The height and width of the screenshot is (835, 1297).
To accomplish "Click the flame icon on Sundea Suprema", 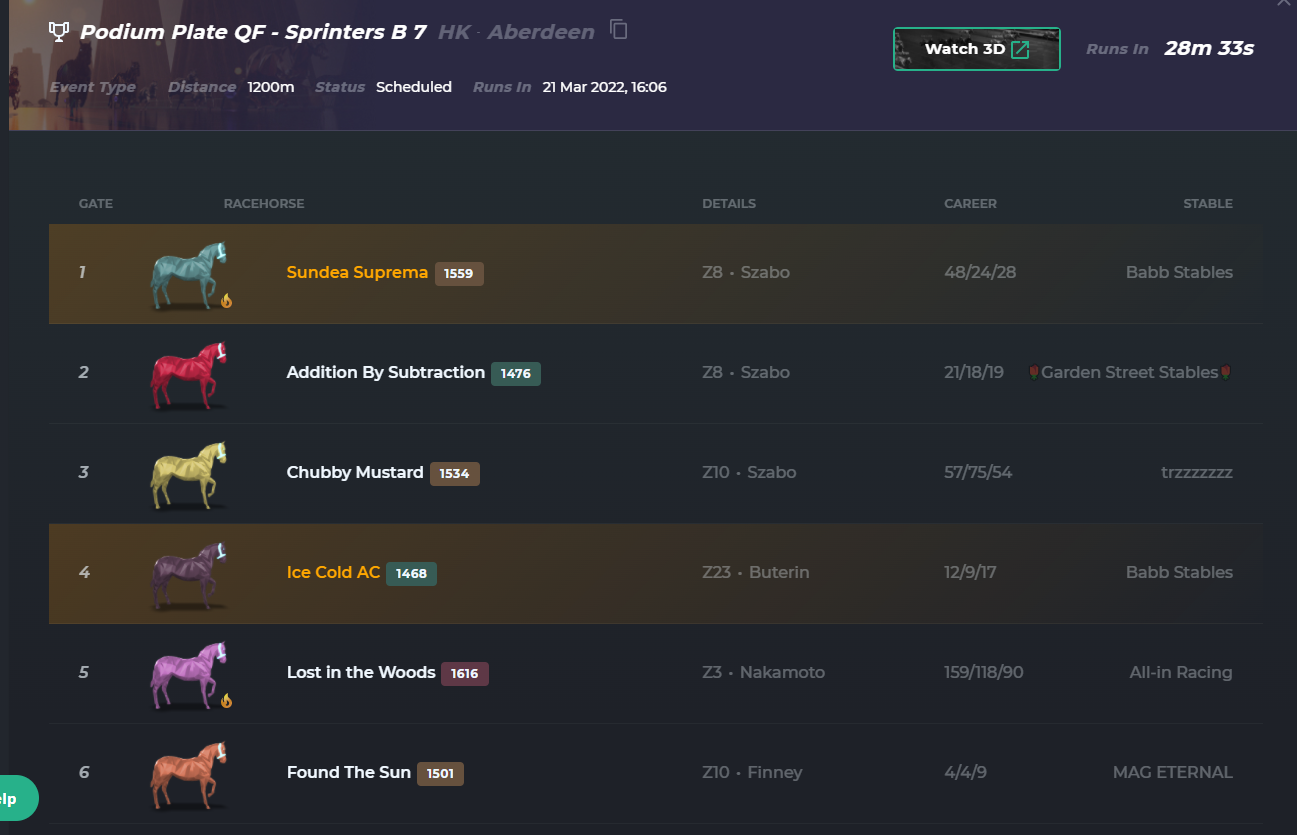I will [x=226, y=300].
